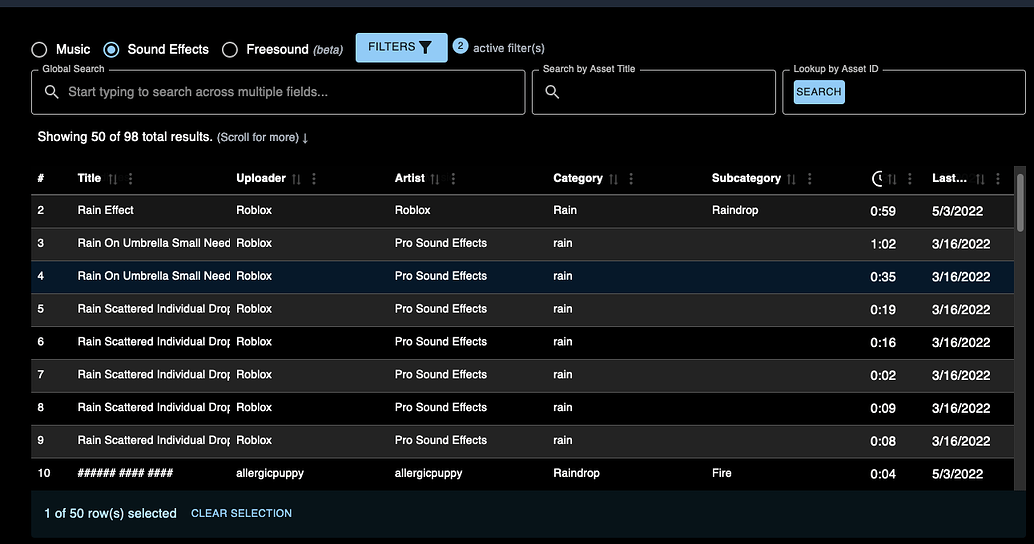The image size is (1034, 544).
Task: Click the Last... column header
Action: (949, 178)
